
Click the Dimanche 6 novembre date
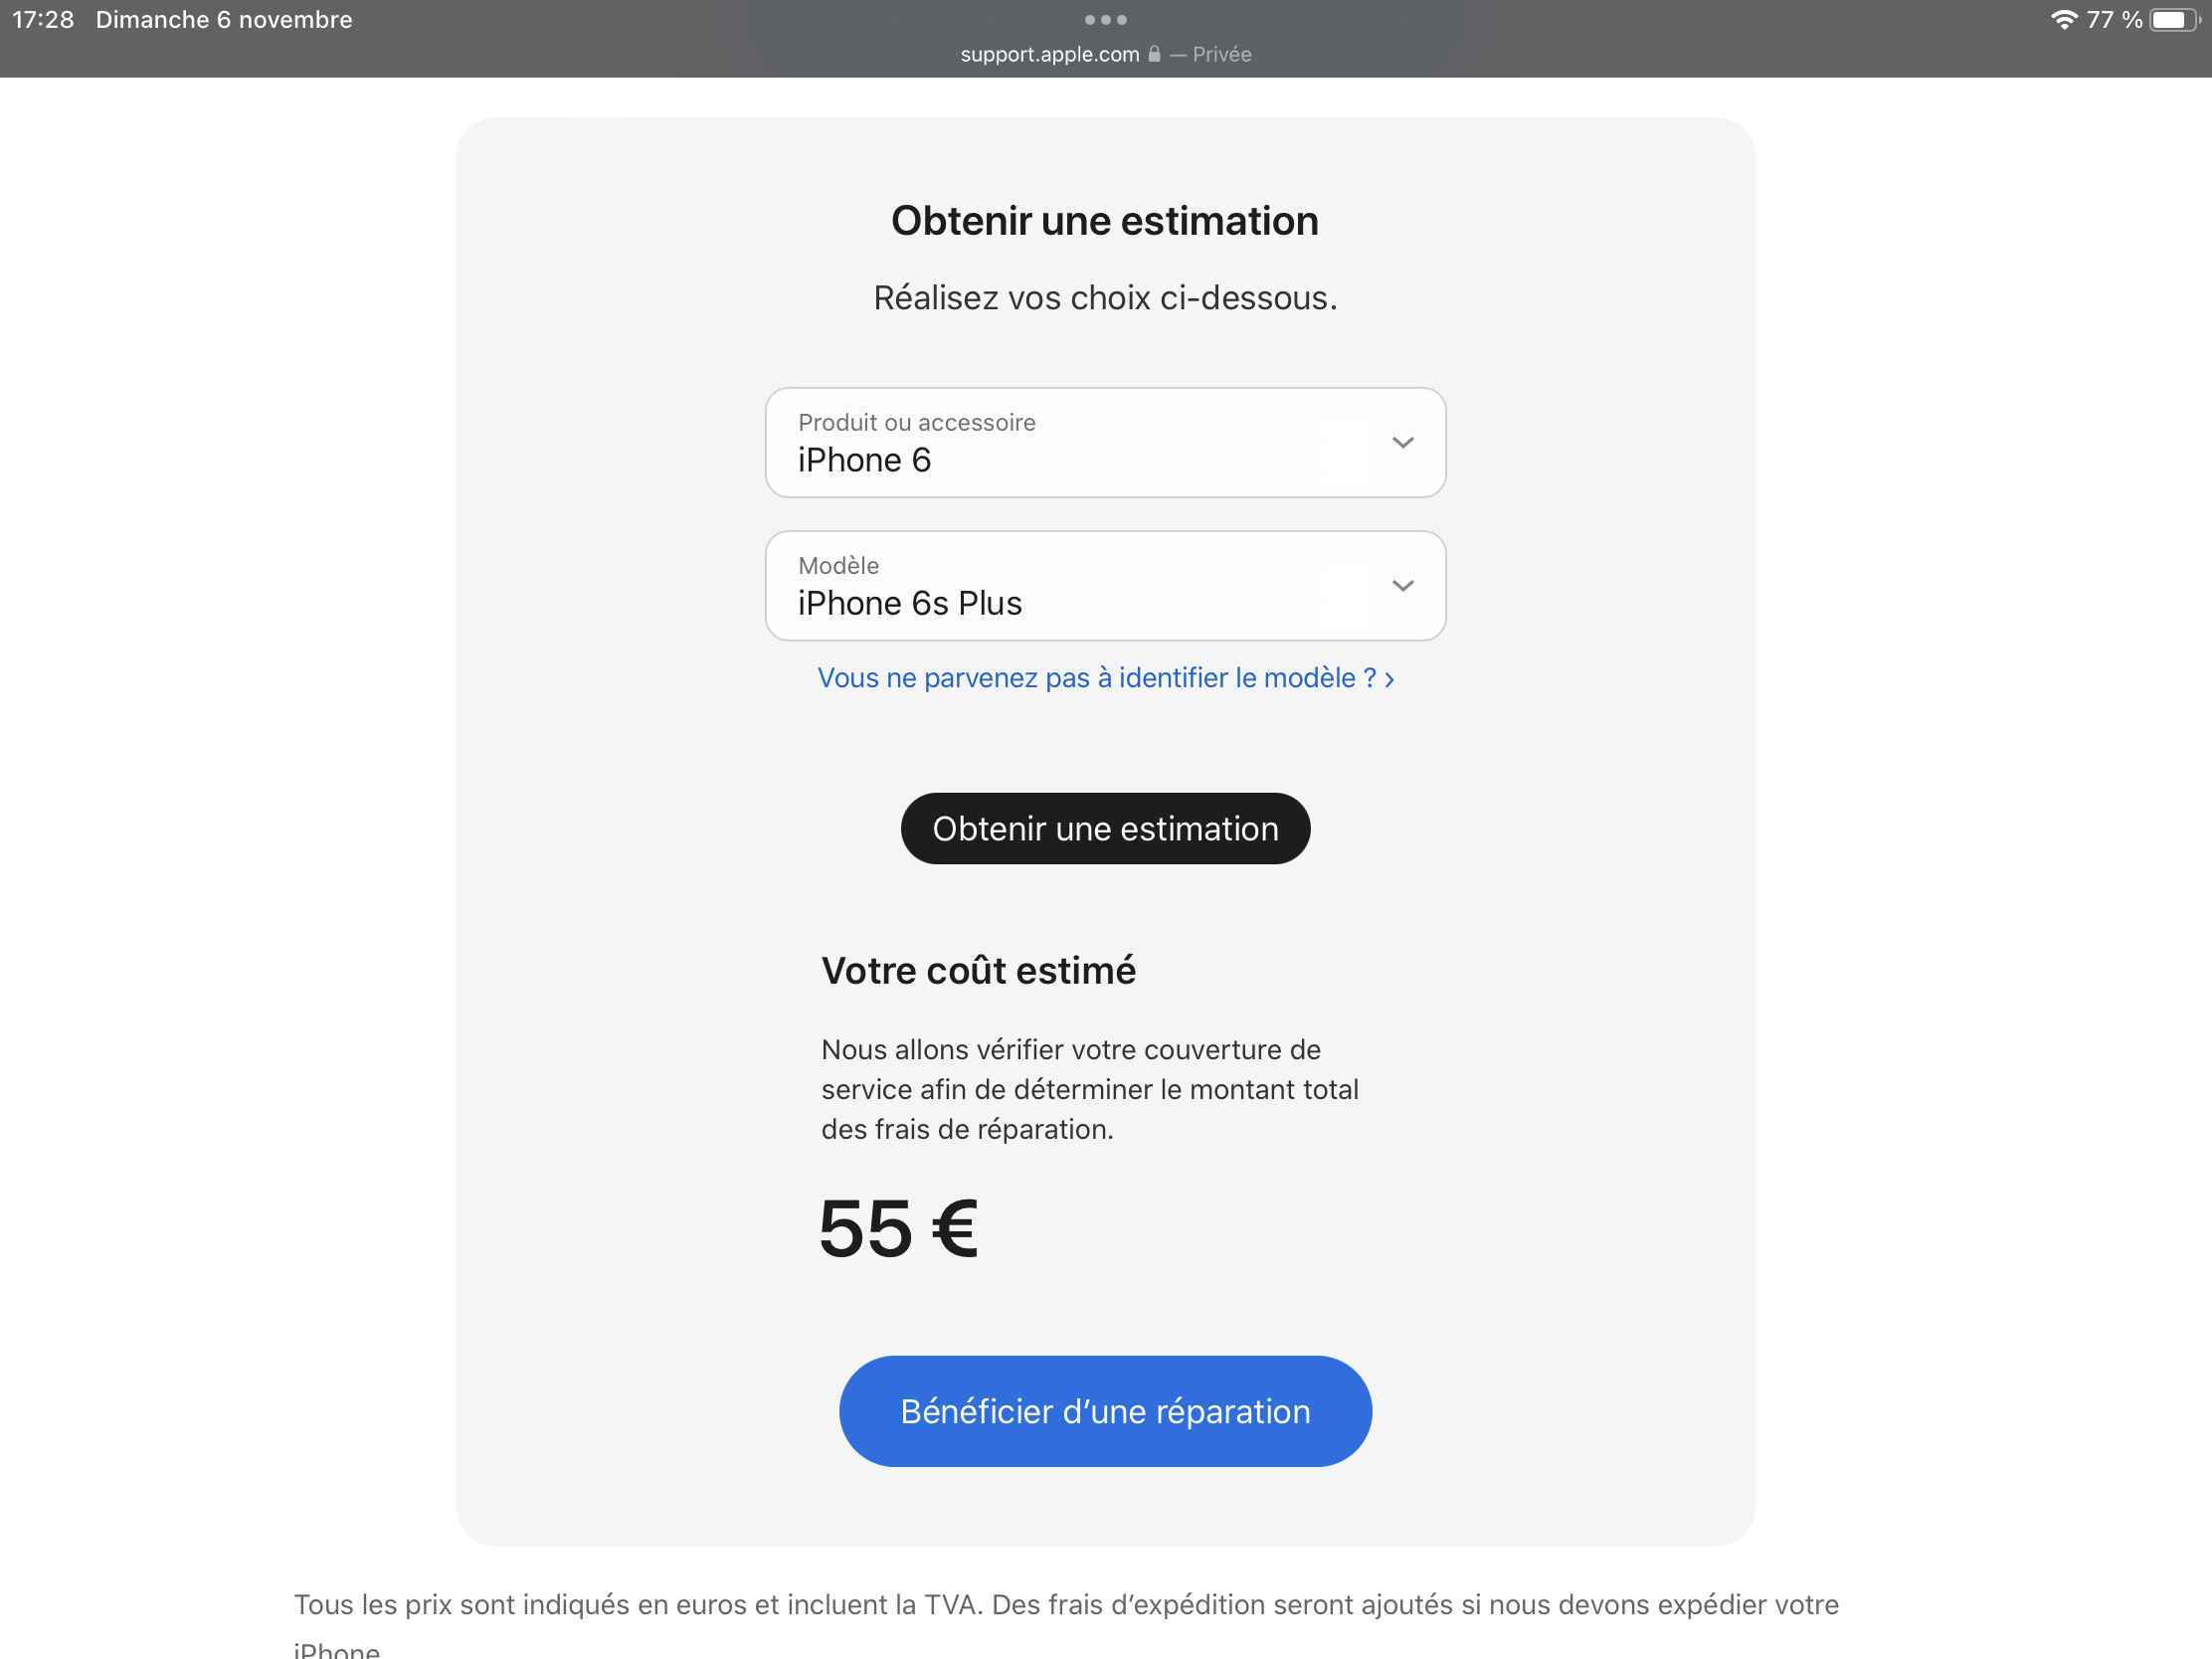(224, 20)
